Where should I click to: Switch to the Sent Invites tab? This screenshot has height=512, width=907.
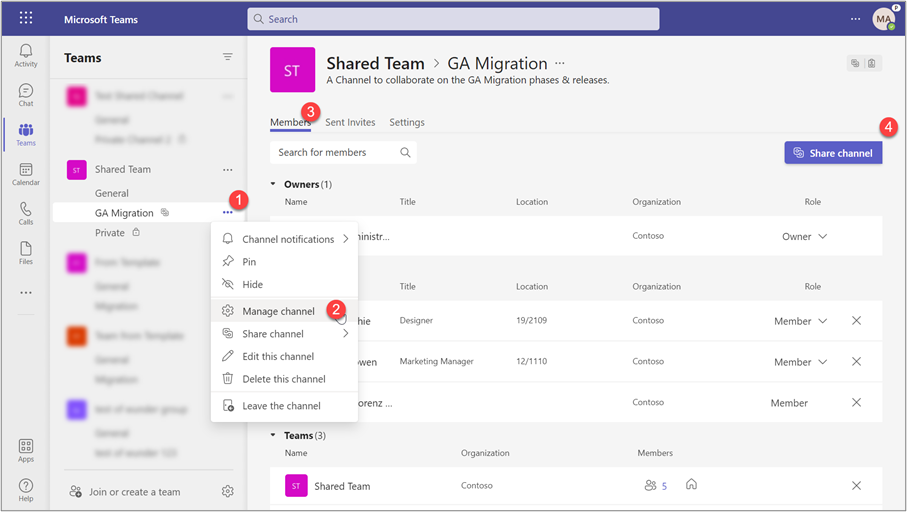pyautogui.click(x=350, y=122)
